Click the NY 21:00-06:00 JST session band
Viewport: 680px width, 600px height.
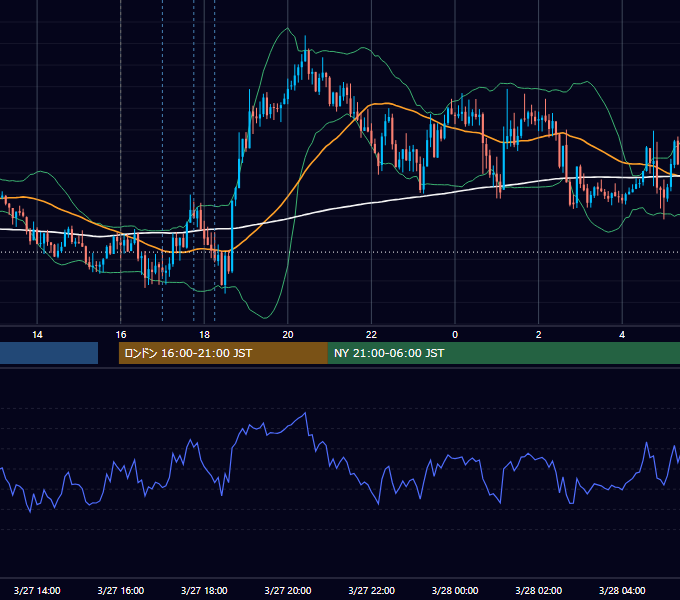(504, 353)
